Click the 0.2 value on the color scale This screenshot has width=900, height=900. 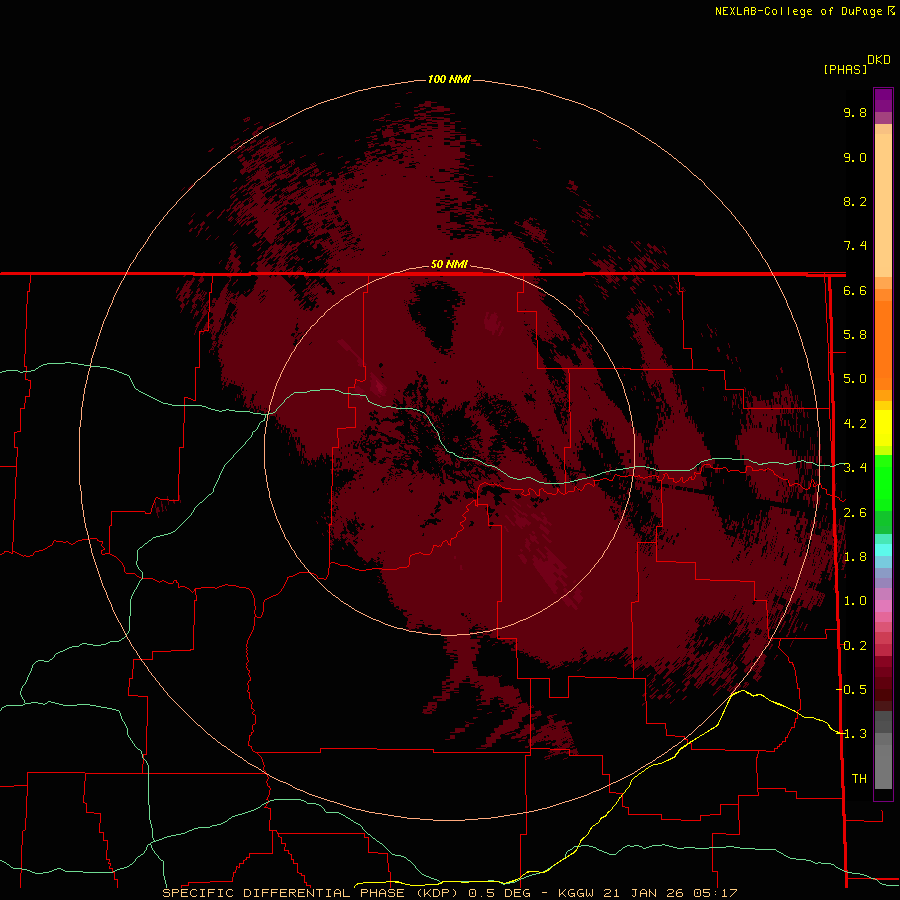point(855,646)
